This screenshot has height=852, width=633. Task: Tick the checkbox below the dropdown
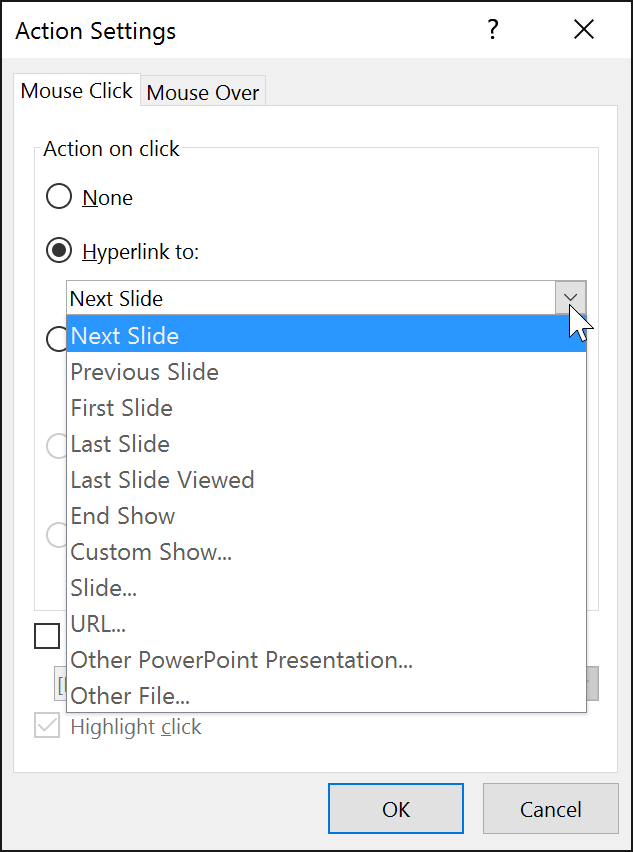tap(47, 636)
